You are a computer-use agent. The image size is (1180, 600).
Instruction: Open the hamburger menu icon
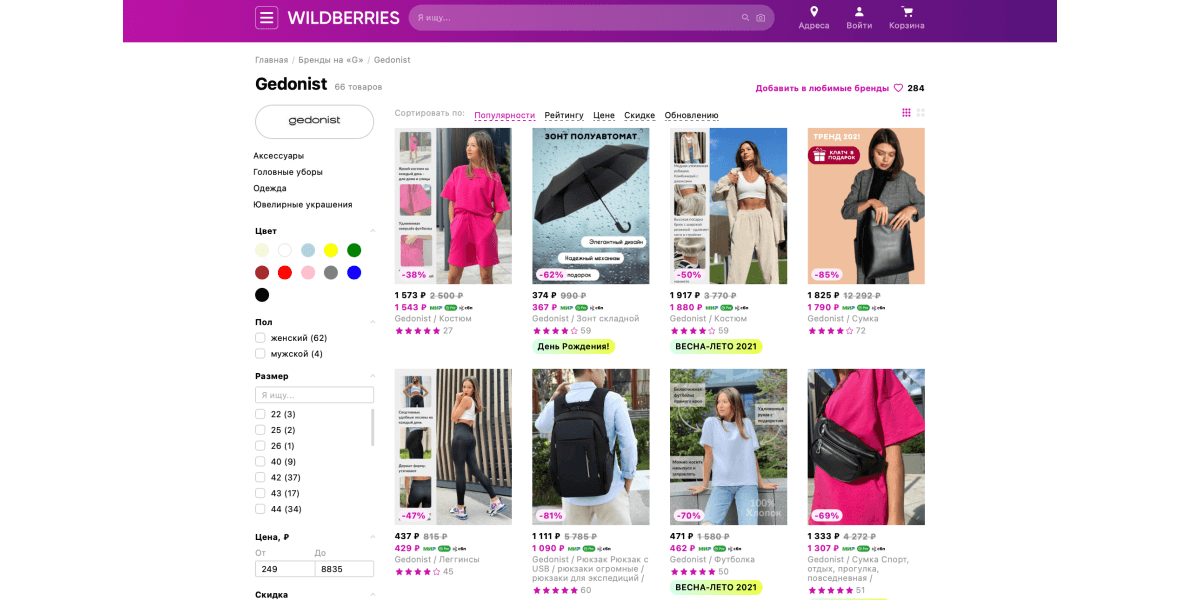[x=266, y=17]
